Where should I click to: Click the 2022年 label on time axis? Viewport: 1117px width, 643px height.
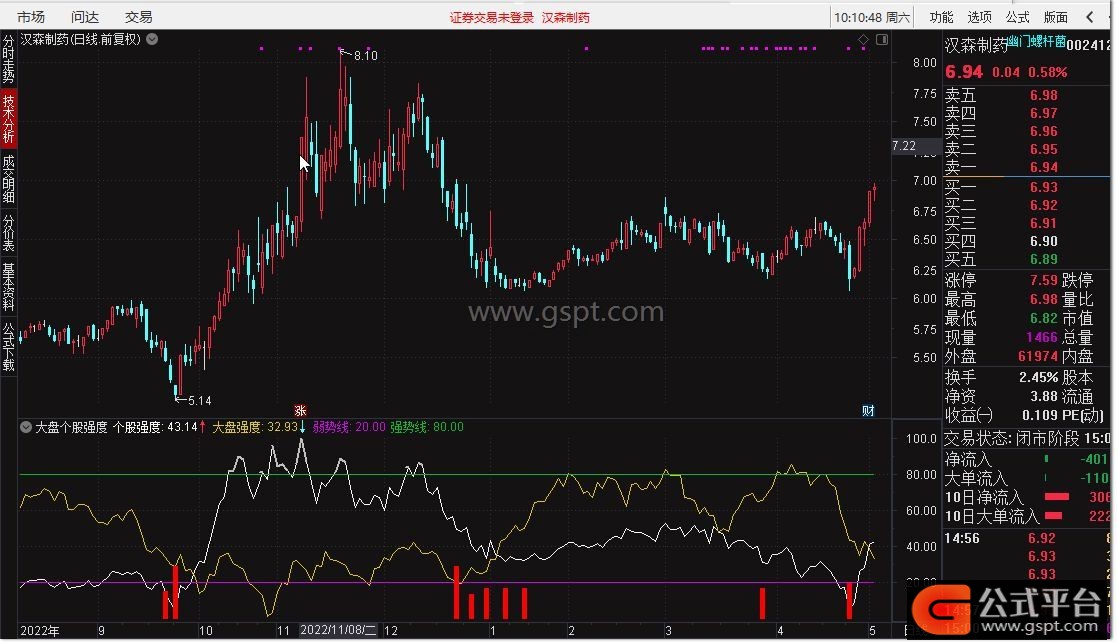point(40,631)
